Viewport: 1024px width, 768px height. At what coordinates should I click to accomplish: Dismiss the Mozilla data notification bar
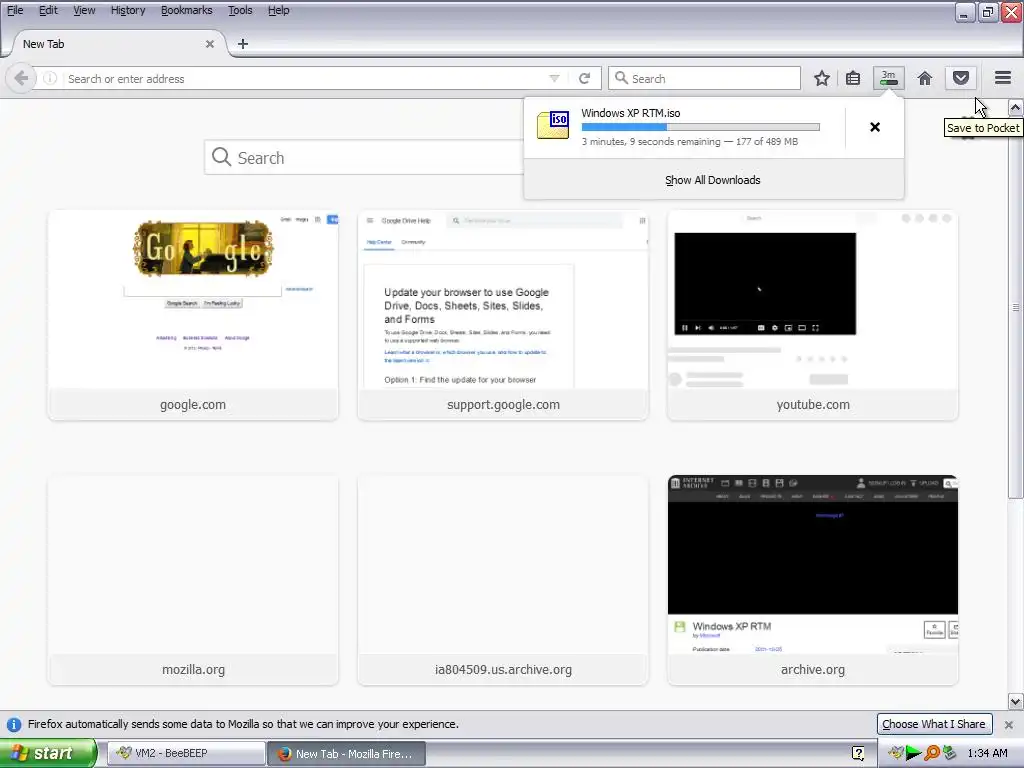pyautogui.click(x=1008, y=724)
